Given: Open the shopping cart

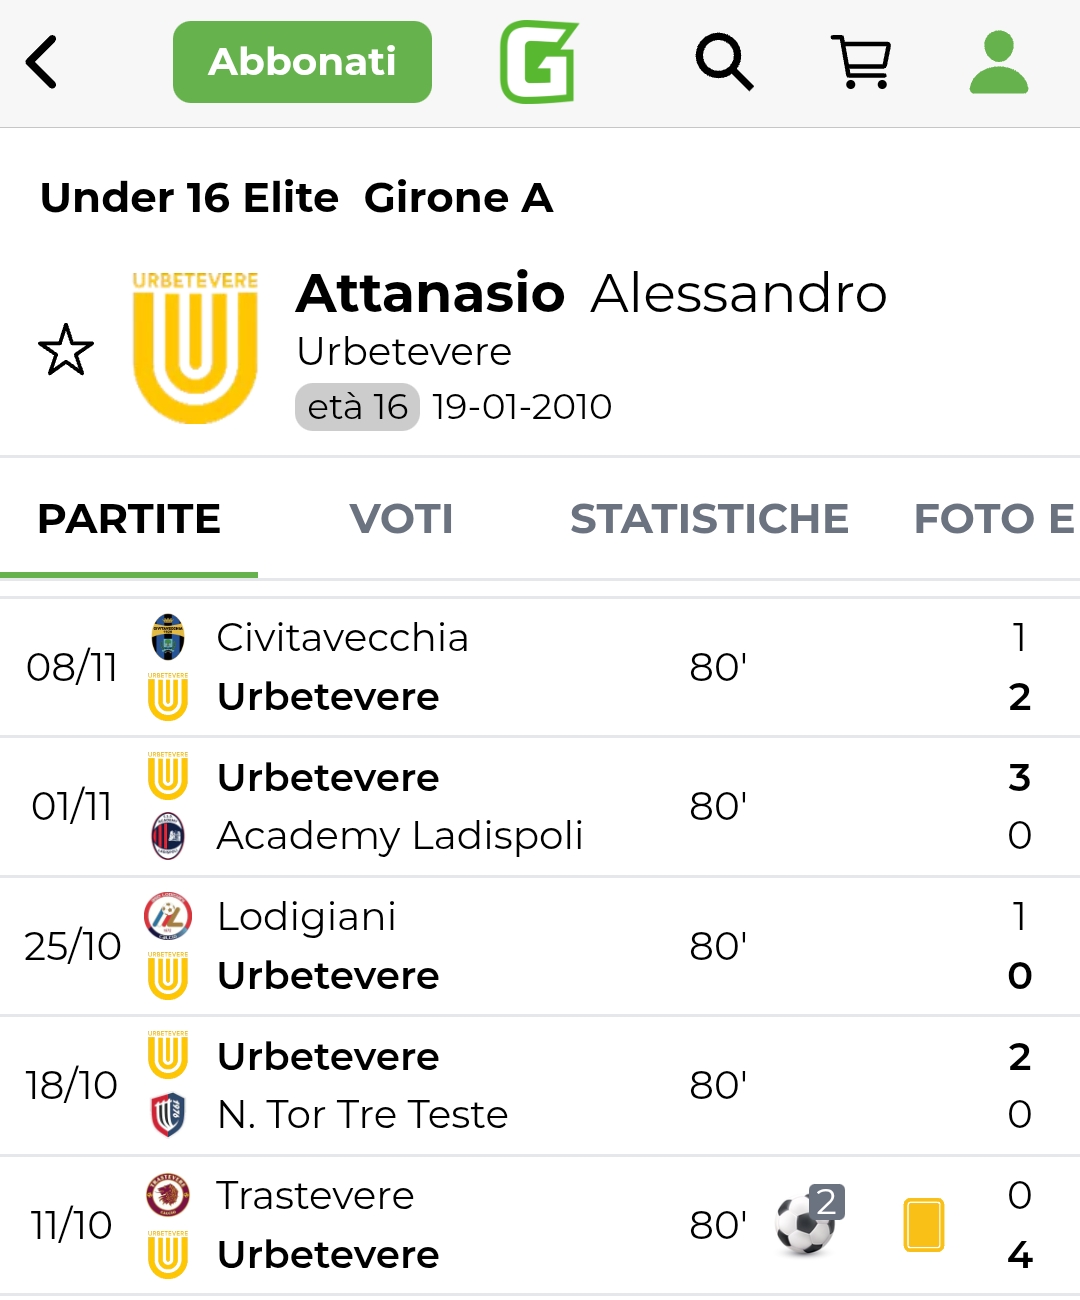Looking at the screenshot, I should (862, 62).
